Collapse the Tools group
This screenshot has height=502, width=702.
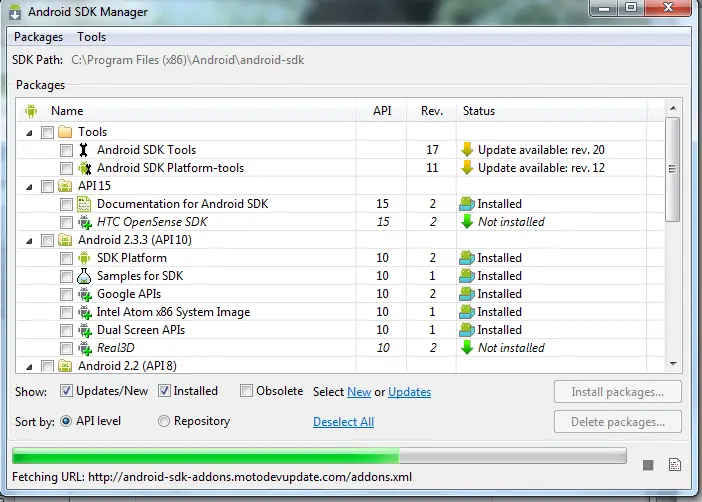click(x=30, y=133)
